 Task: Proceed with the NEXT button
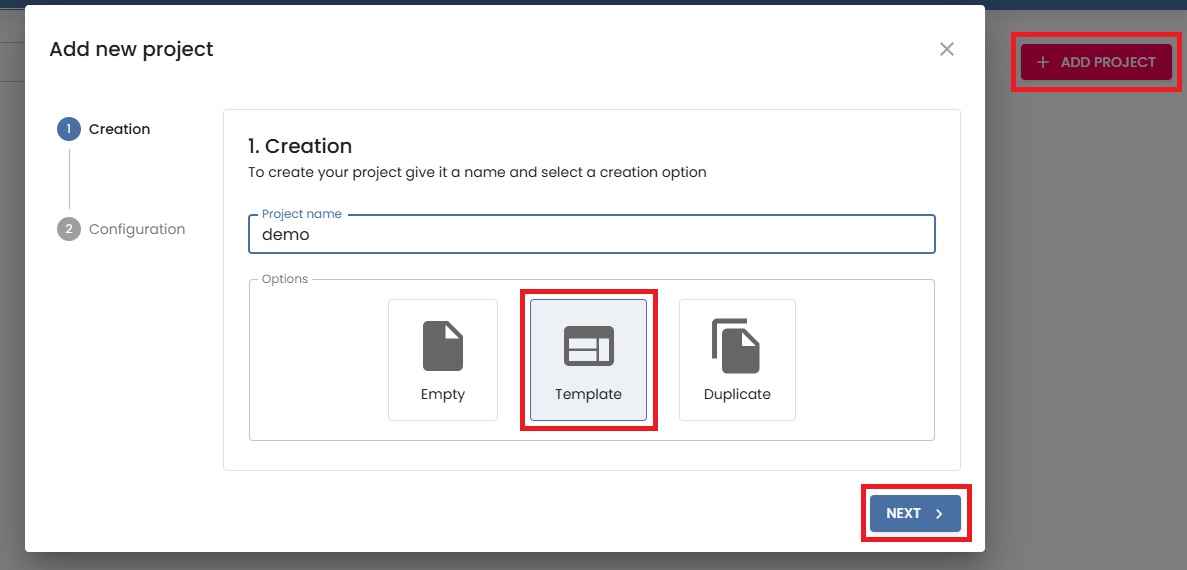coord(914,513)
